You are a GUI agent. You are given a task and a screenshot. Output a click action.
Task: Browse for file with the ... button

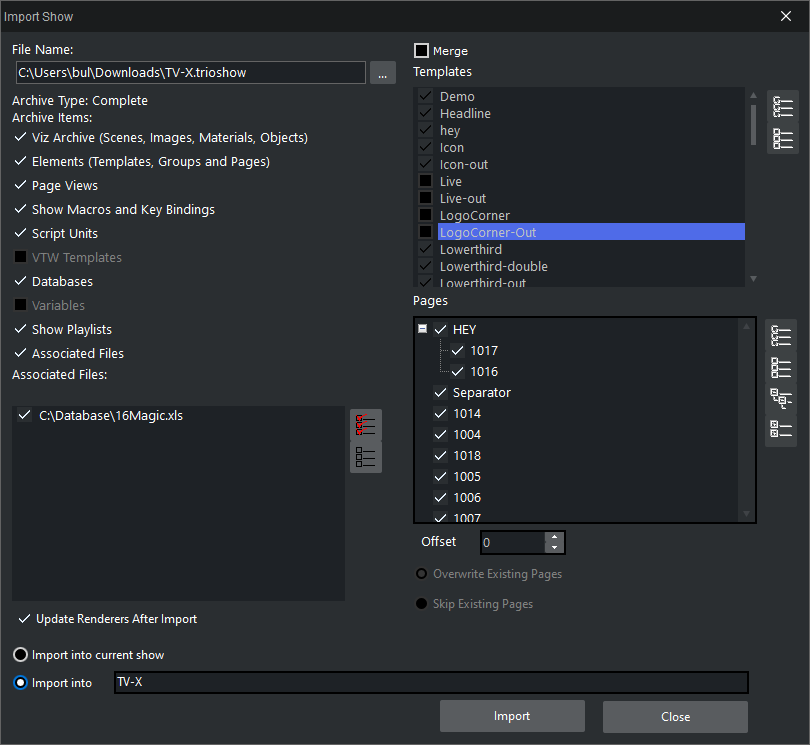coord(382,73)
